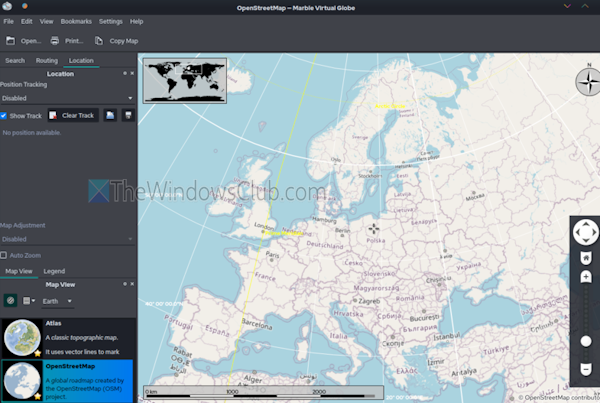Click the Print... toolbar button

click(x=67, y=41)
